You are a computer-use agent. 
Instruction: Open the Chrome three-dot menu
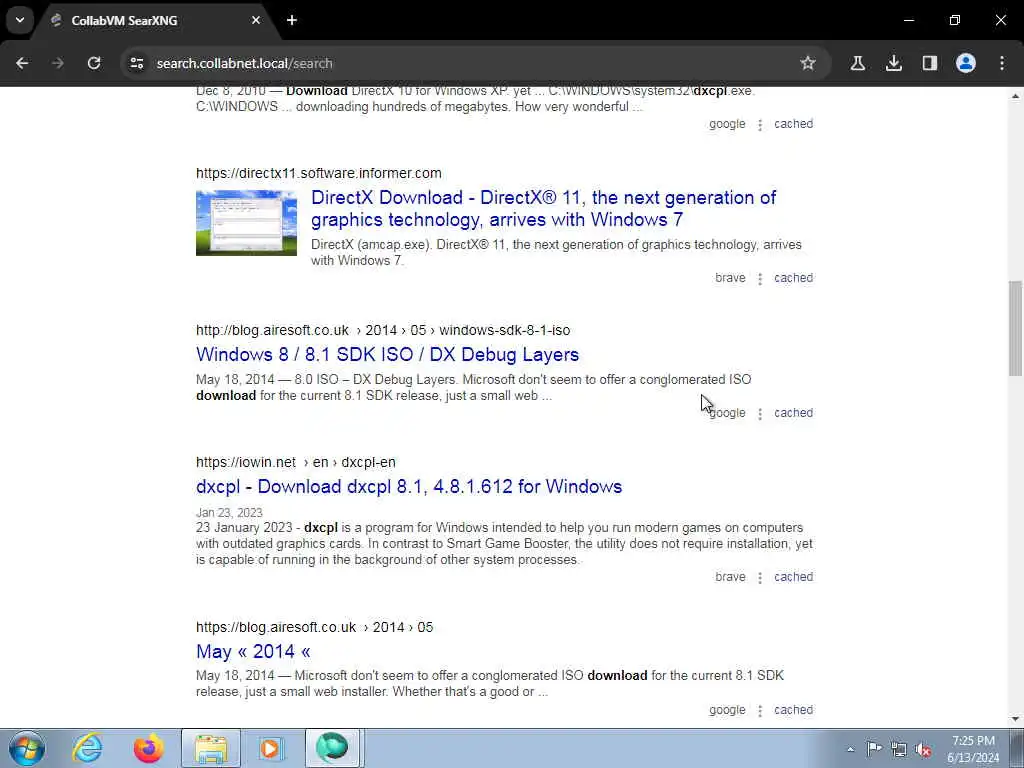click(1002, 63)
